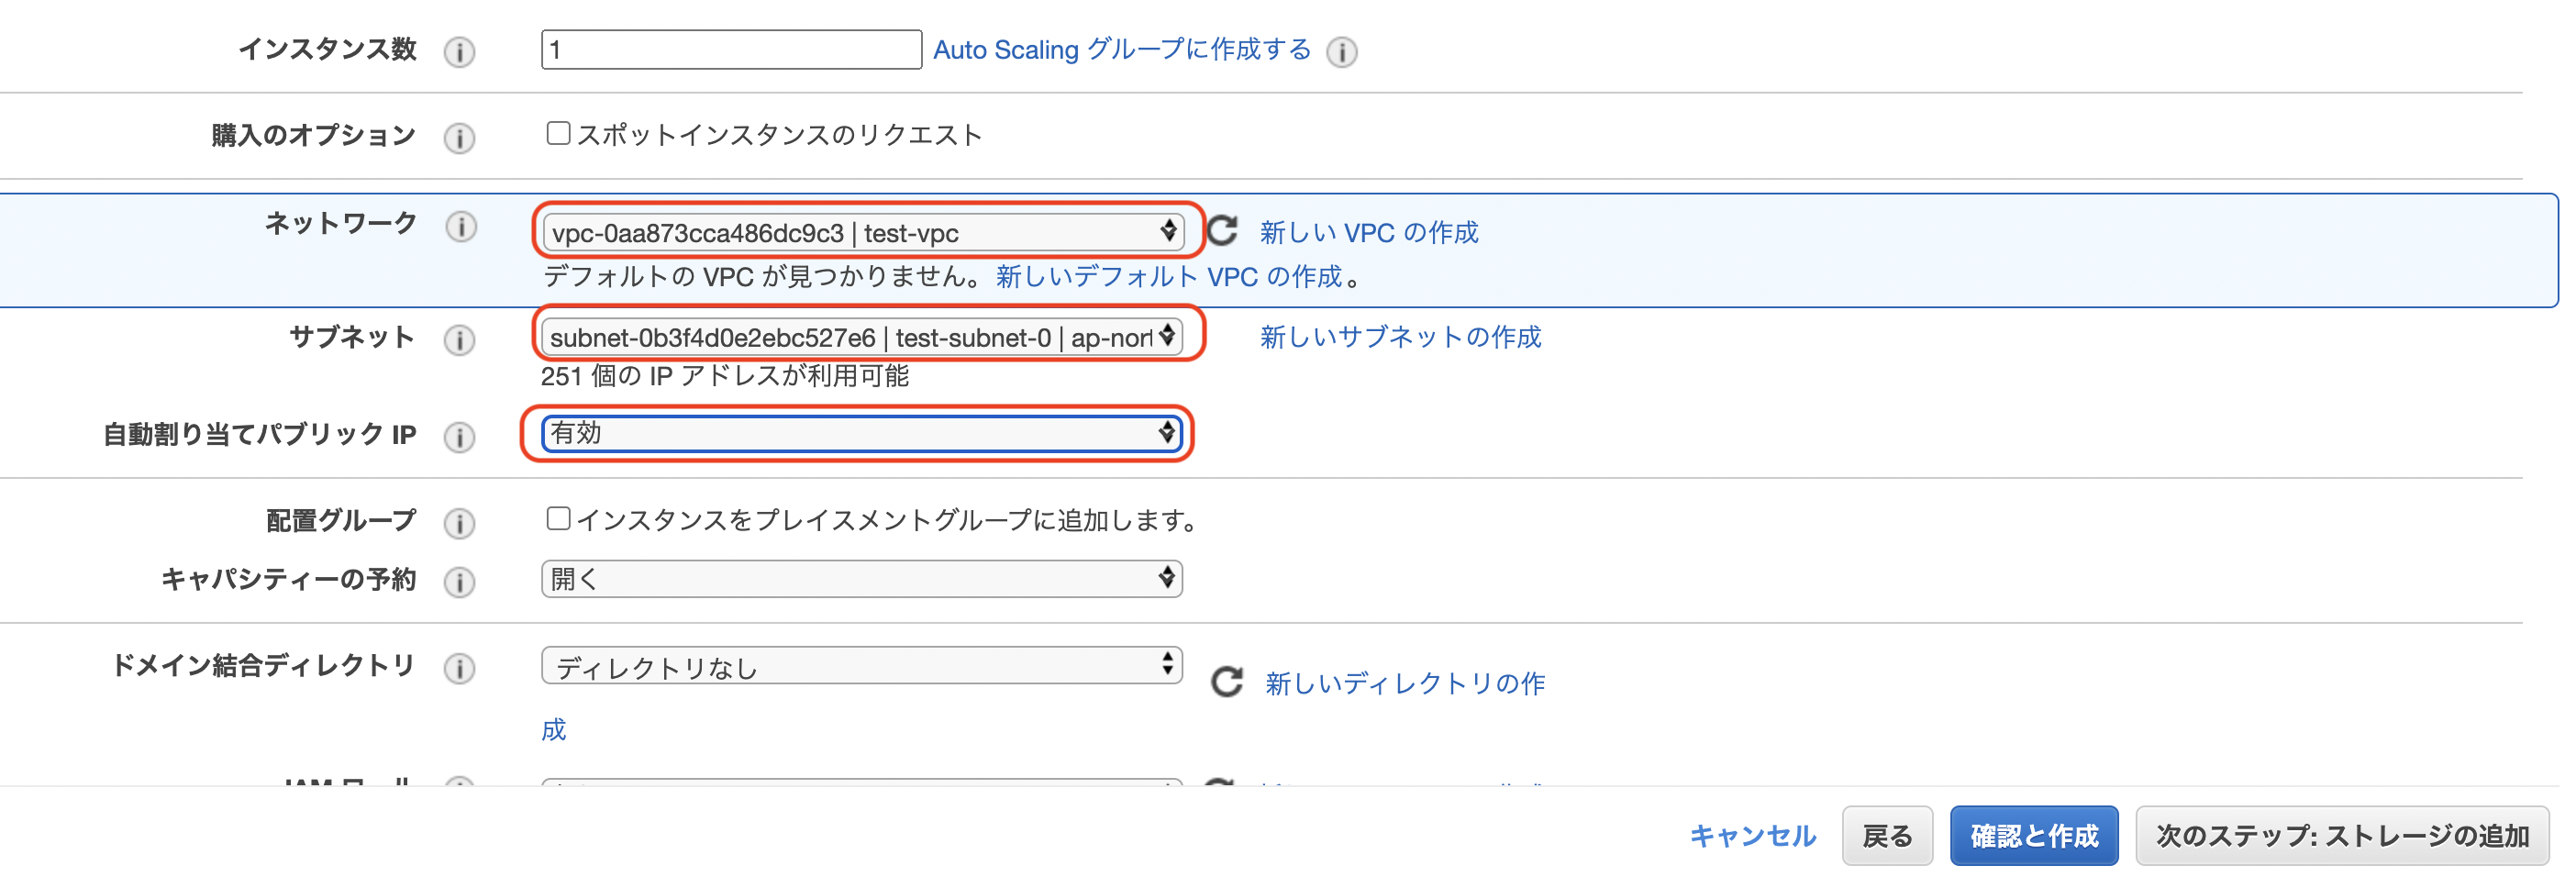Click the info icon for キャパシティーの予約

tap(460, 581)
